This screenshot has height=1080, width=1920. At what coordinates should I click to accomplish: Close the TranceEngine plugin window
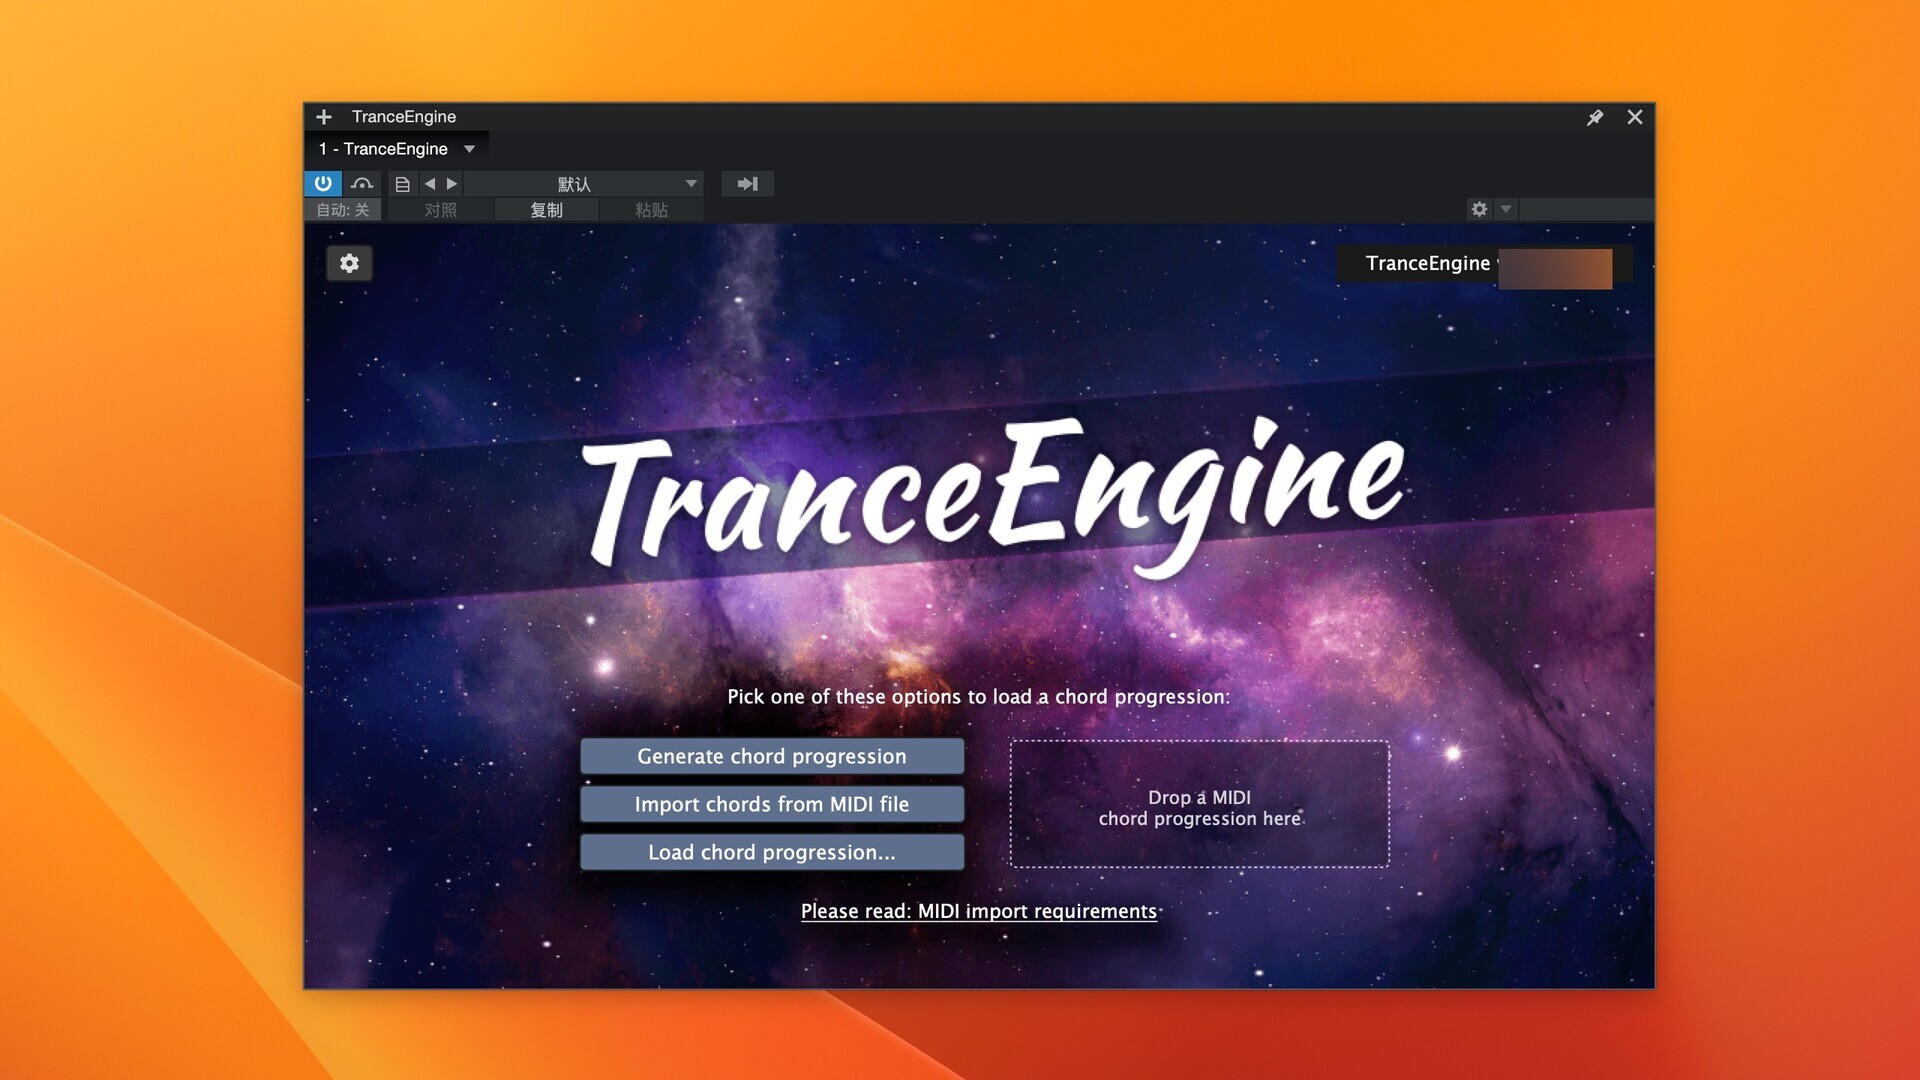[1635, 117]
